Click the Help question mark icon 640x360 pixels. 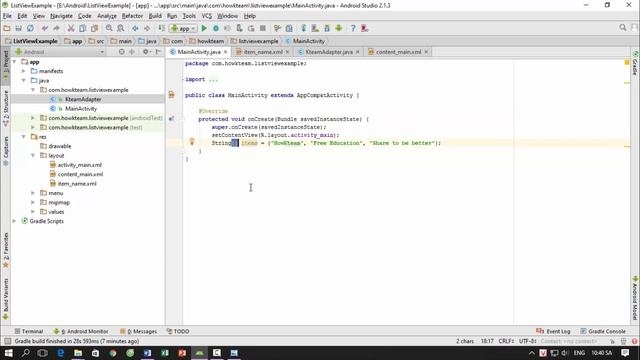coord(353,28)
